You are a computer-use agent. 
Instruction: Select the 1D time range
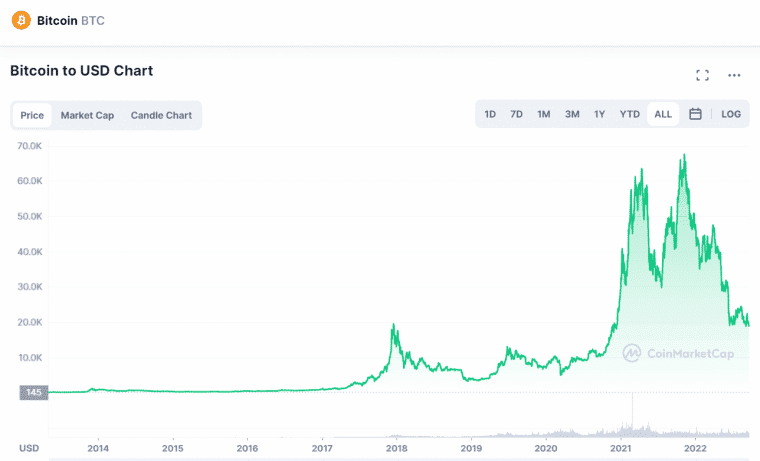point(490,114)
